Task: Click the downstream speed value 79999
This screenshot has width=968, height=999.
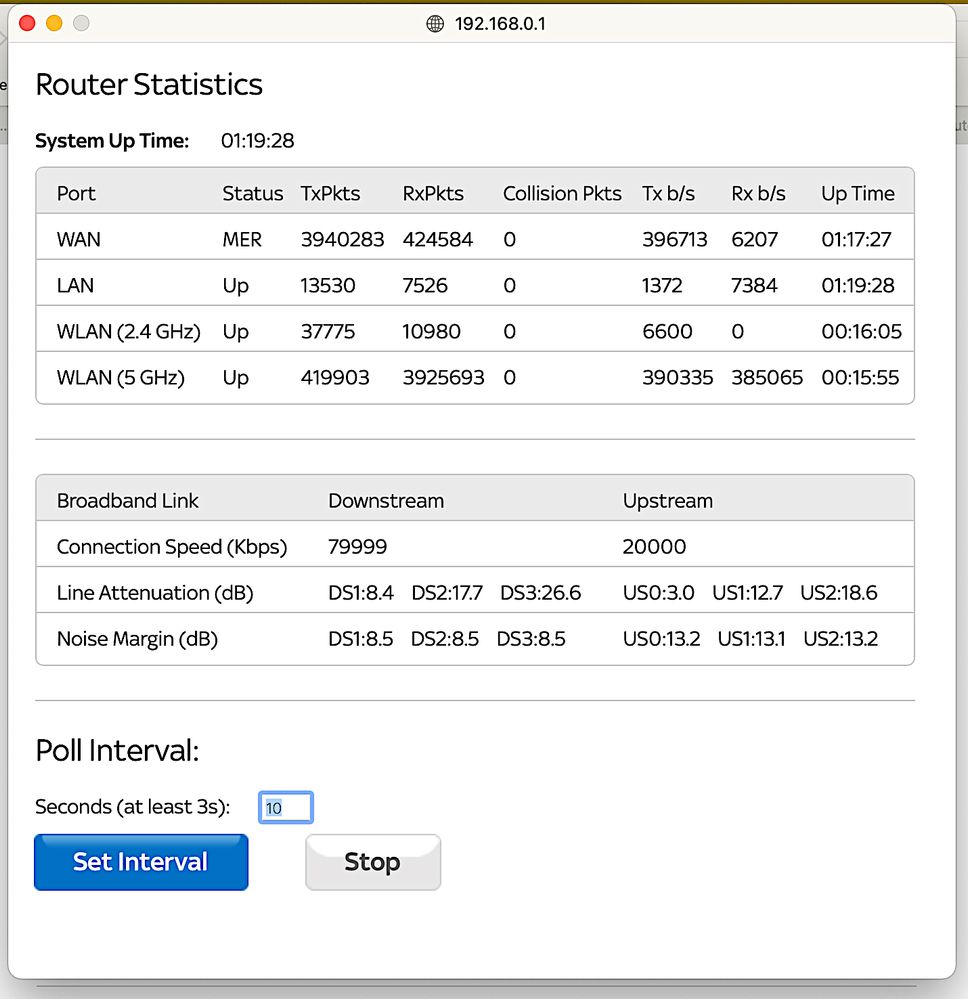Action: click(357, 547)
